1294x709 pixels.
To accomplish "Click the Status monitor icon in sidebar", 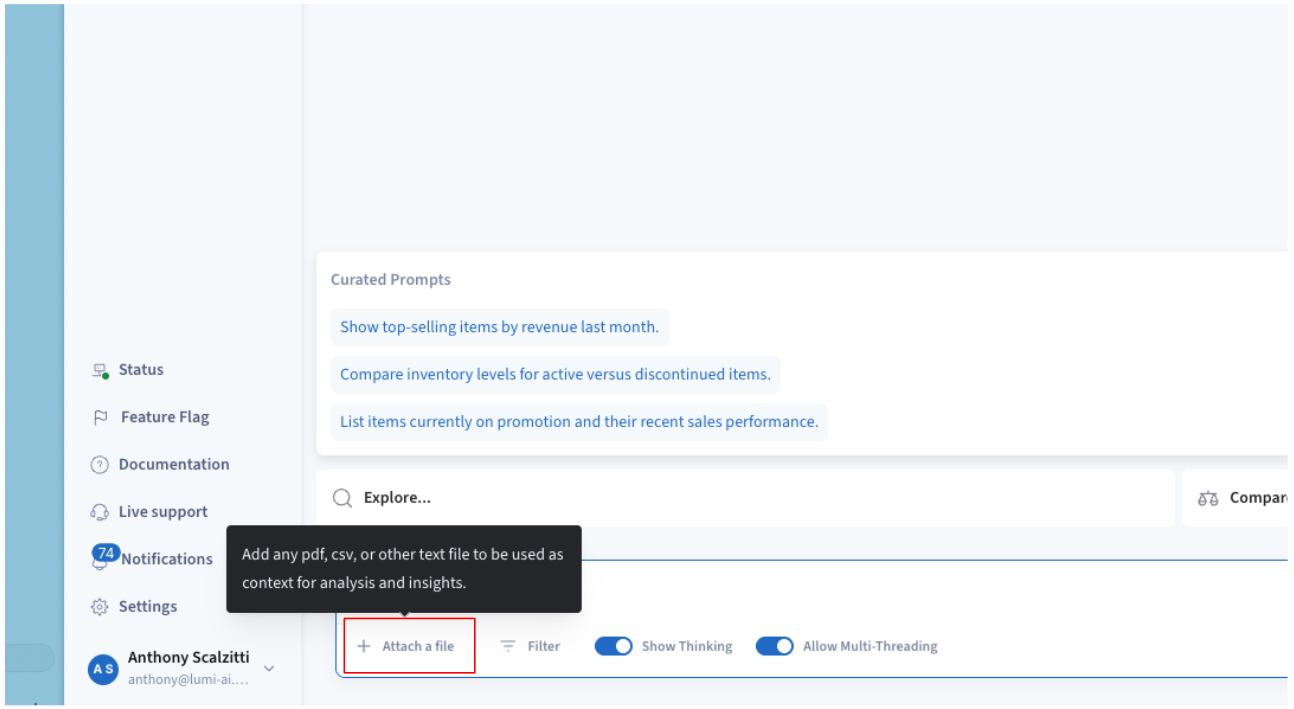I will [x=100, y=370].
